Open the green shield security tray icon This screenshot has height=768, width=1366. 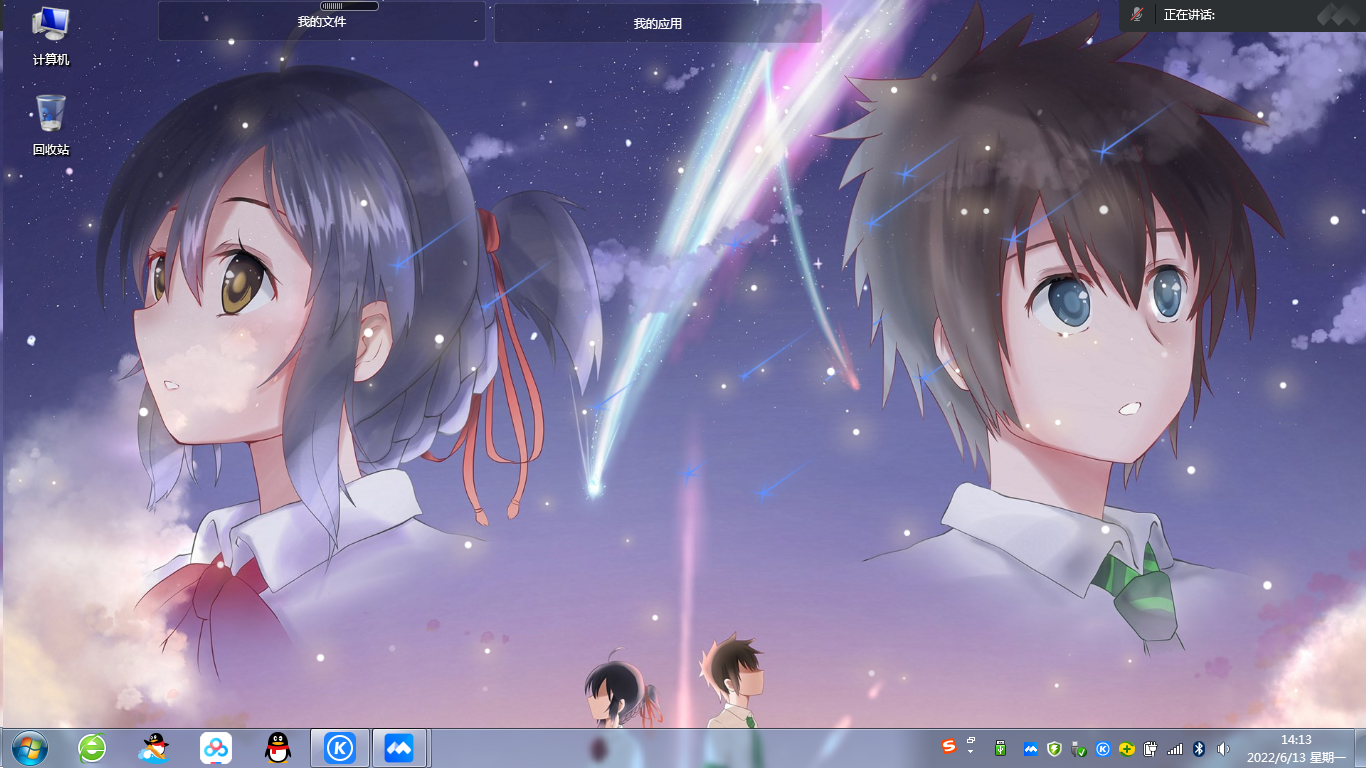click(1054, 748)
